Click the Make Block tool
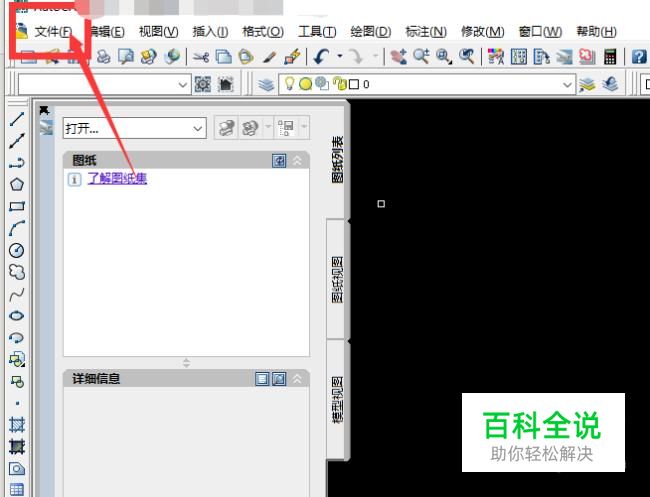 17,381
